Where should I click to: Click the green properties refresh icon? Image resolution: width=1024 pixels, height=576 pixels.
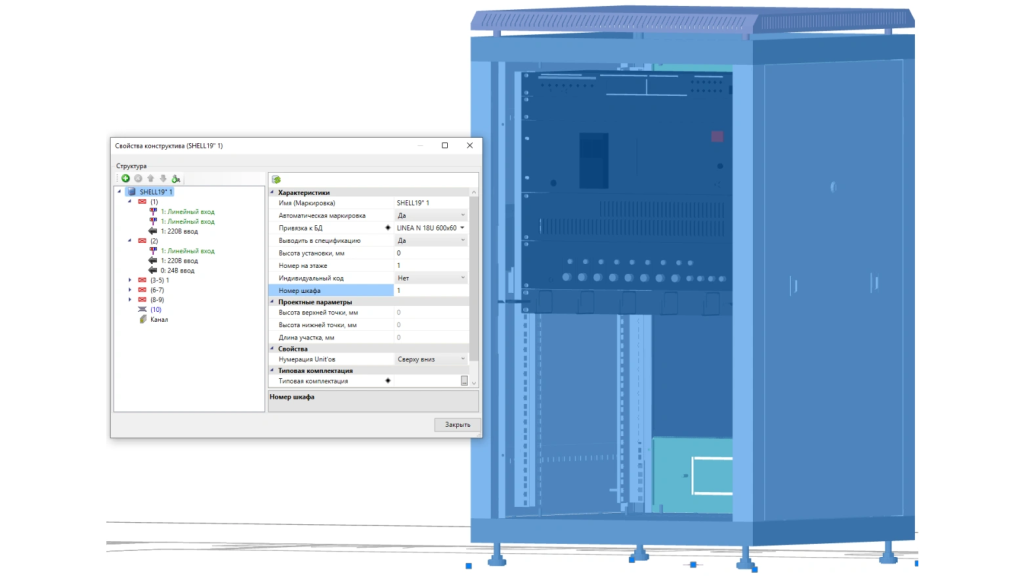click(x=275, y=179)
